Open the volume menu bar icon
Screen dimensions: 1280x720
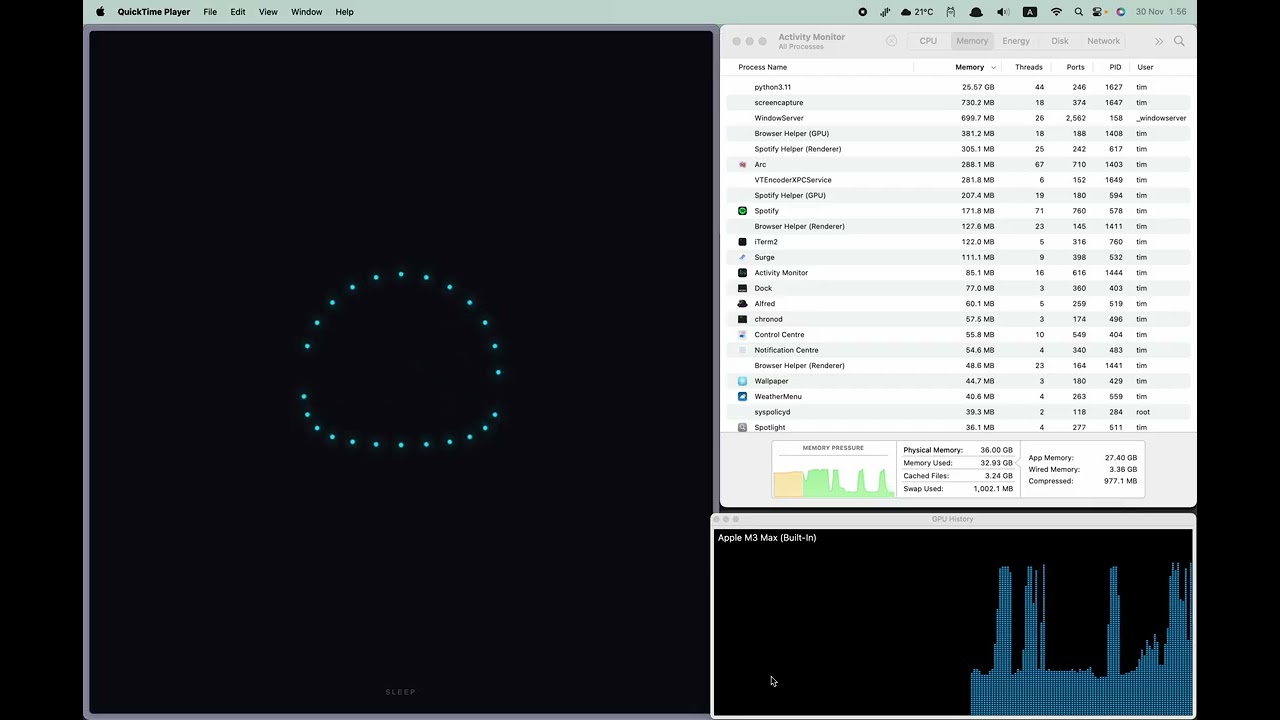(1003, 12)
